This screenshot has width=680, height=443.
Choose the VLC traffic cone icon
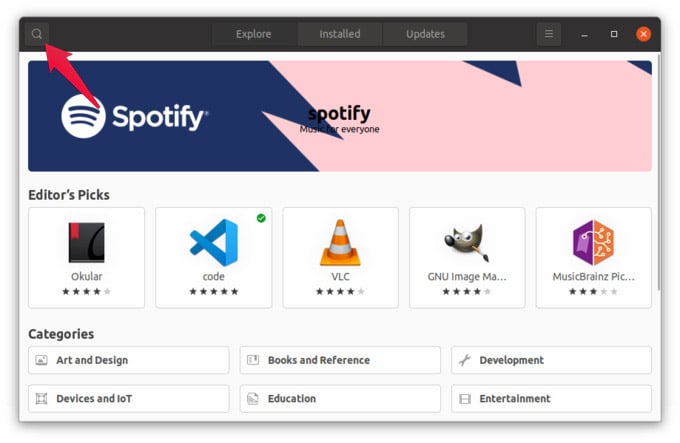[340, 242]
